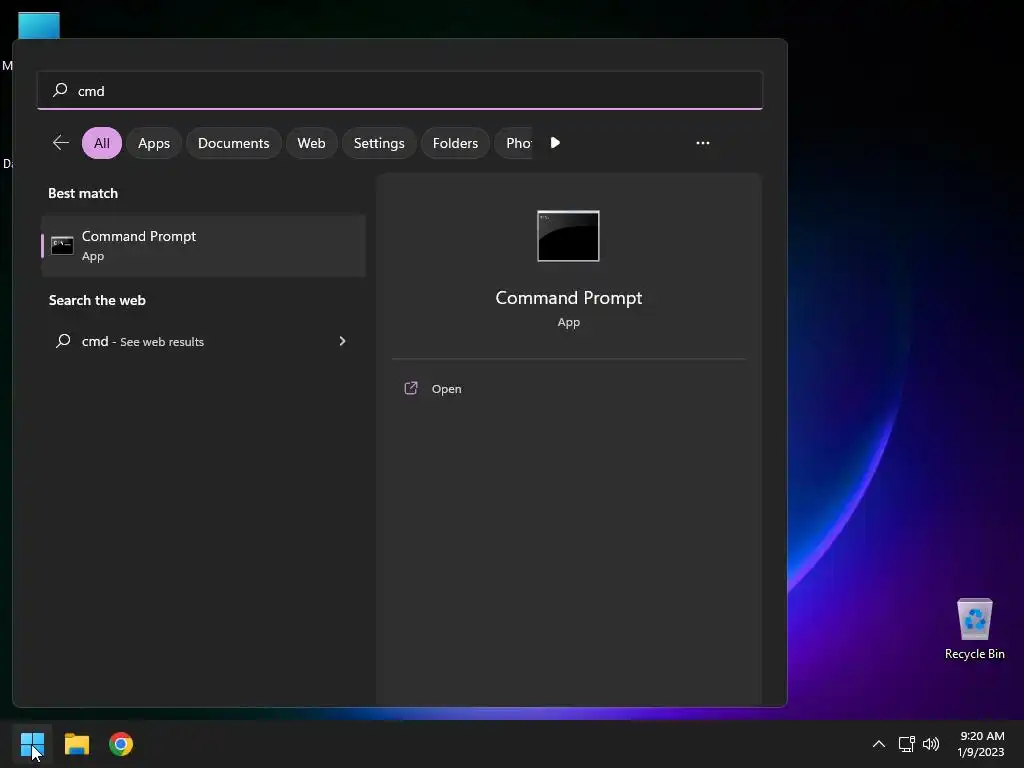The height and width of the screenshot is (768, 1024).
Task: Open the three-dot options menu
Action: tap(703, 142)
